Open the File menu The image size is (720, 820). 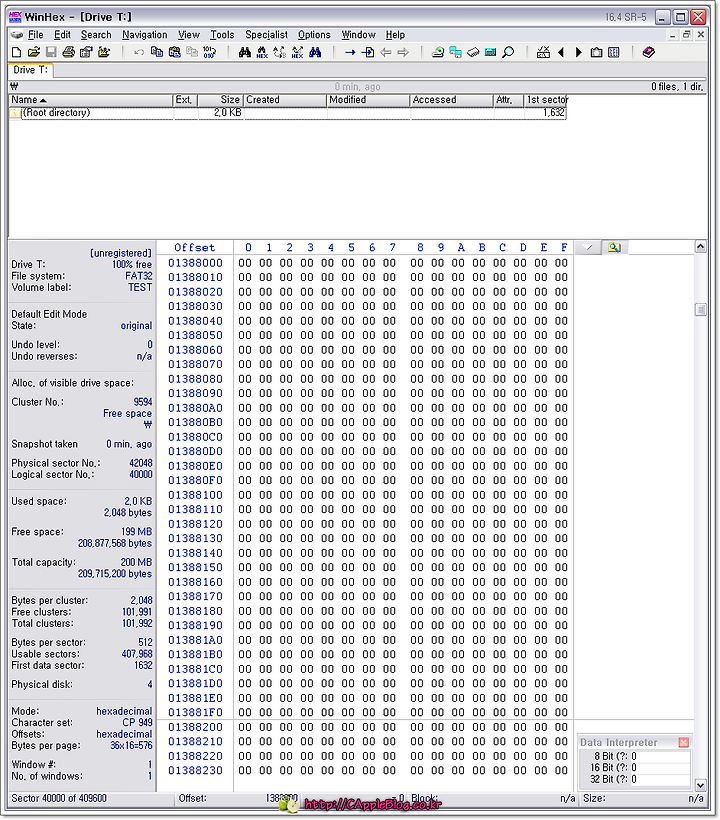click(36, 35)
